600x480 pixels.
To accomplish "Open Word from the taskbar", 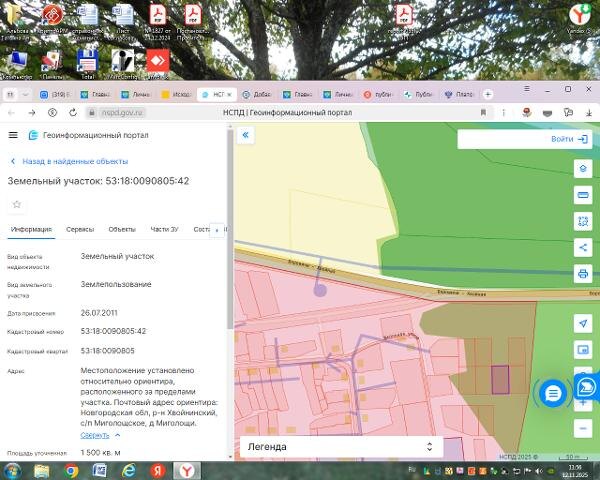I will (x=99, y=471).
